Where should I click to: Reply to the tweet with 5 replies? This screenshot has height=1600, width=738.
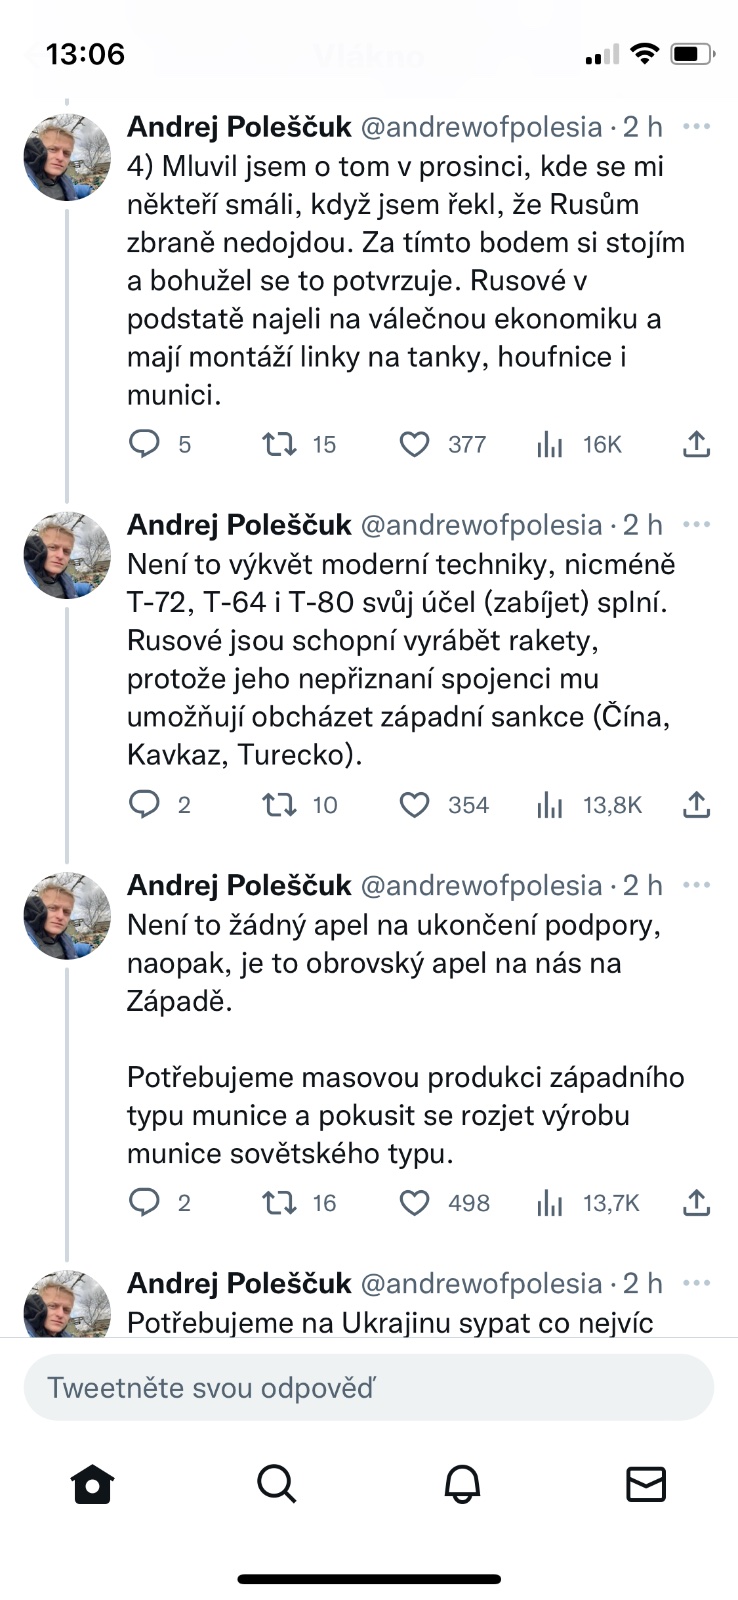(145, 443)
